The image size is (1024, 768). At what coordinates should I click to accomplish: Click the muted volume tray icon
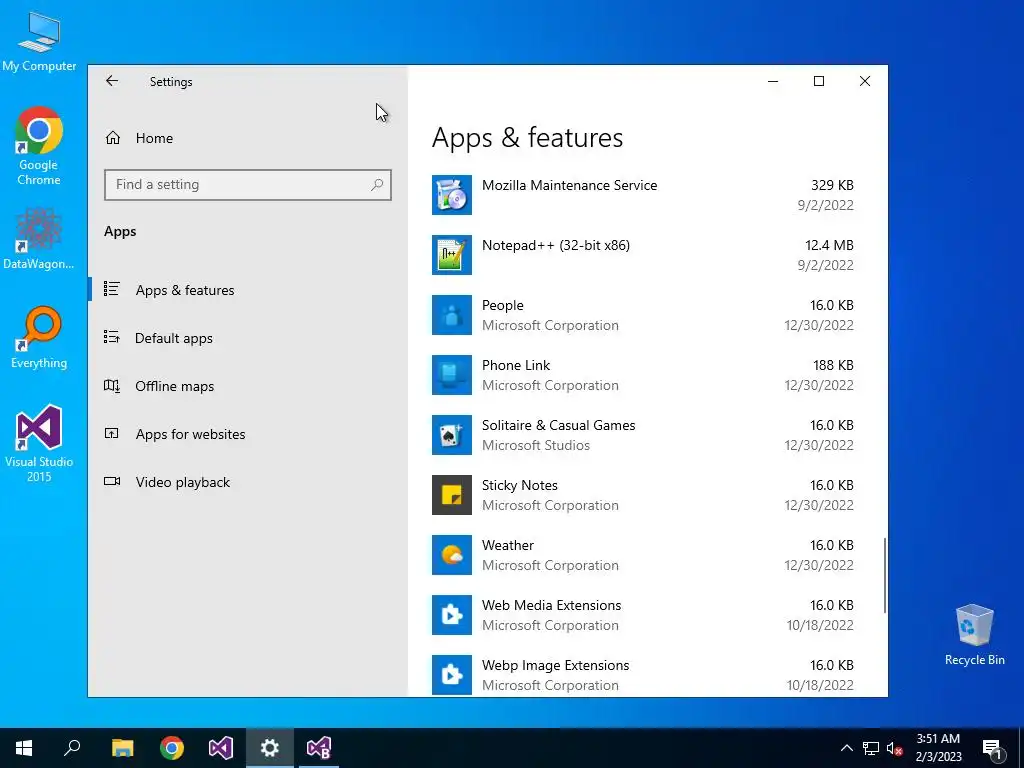(x=894, y=748)
